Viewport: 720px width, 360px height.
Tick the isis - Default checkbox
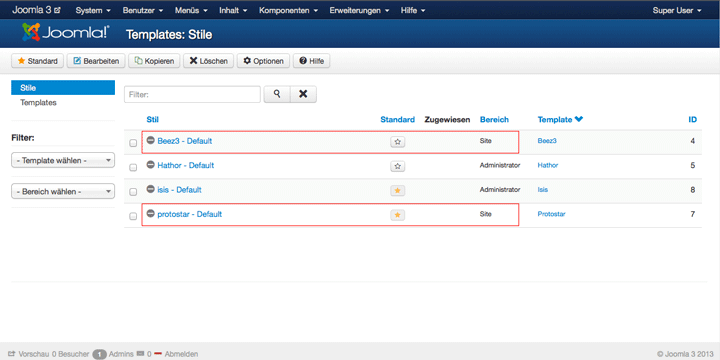(133, 192)
